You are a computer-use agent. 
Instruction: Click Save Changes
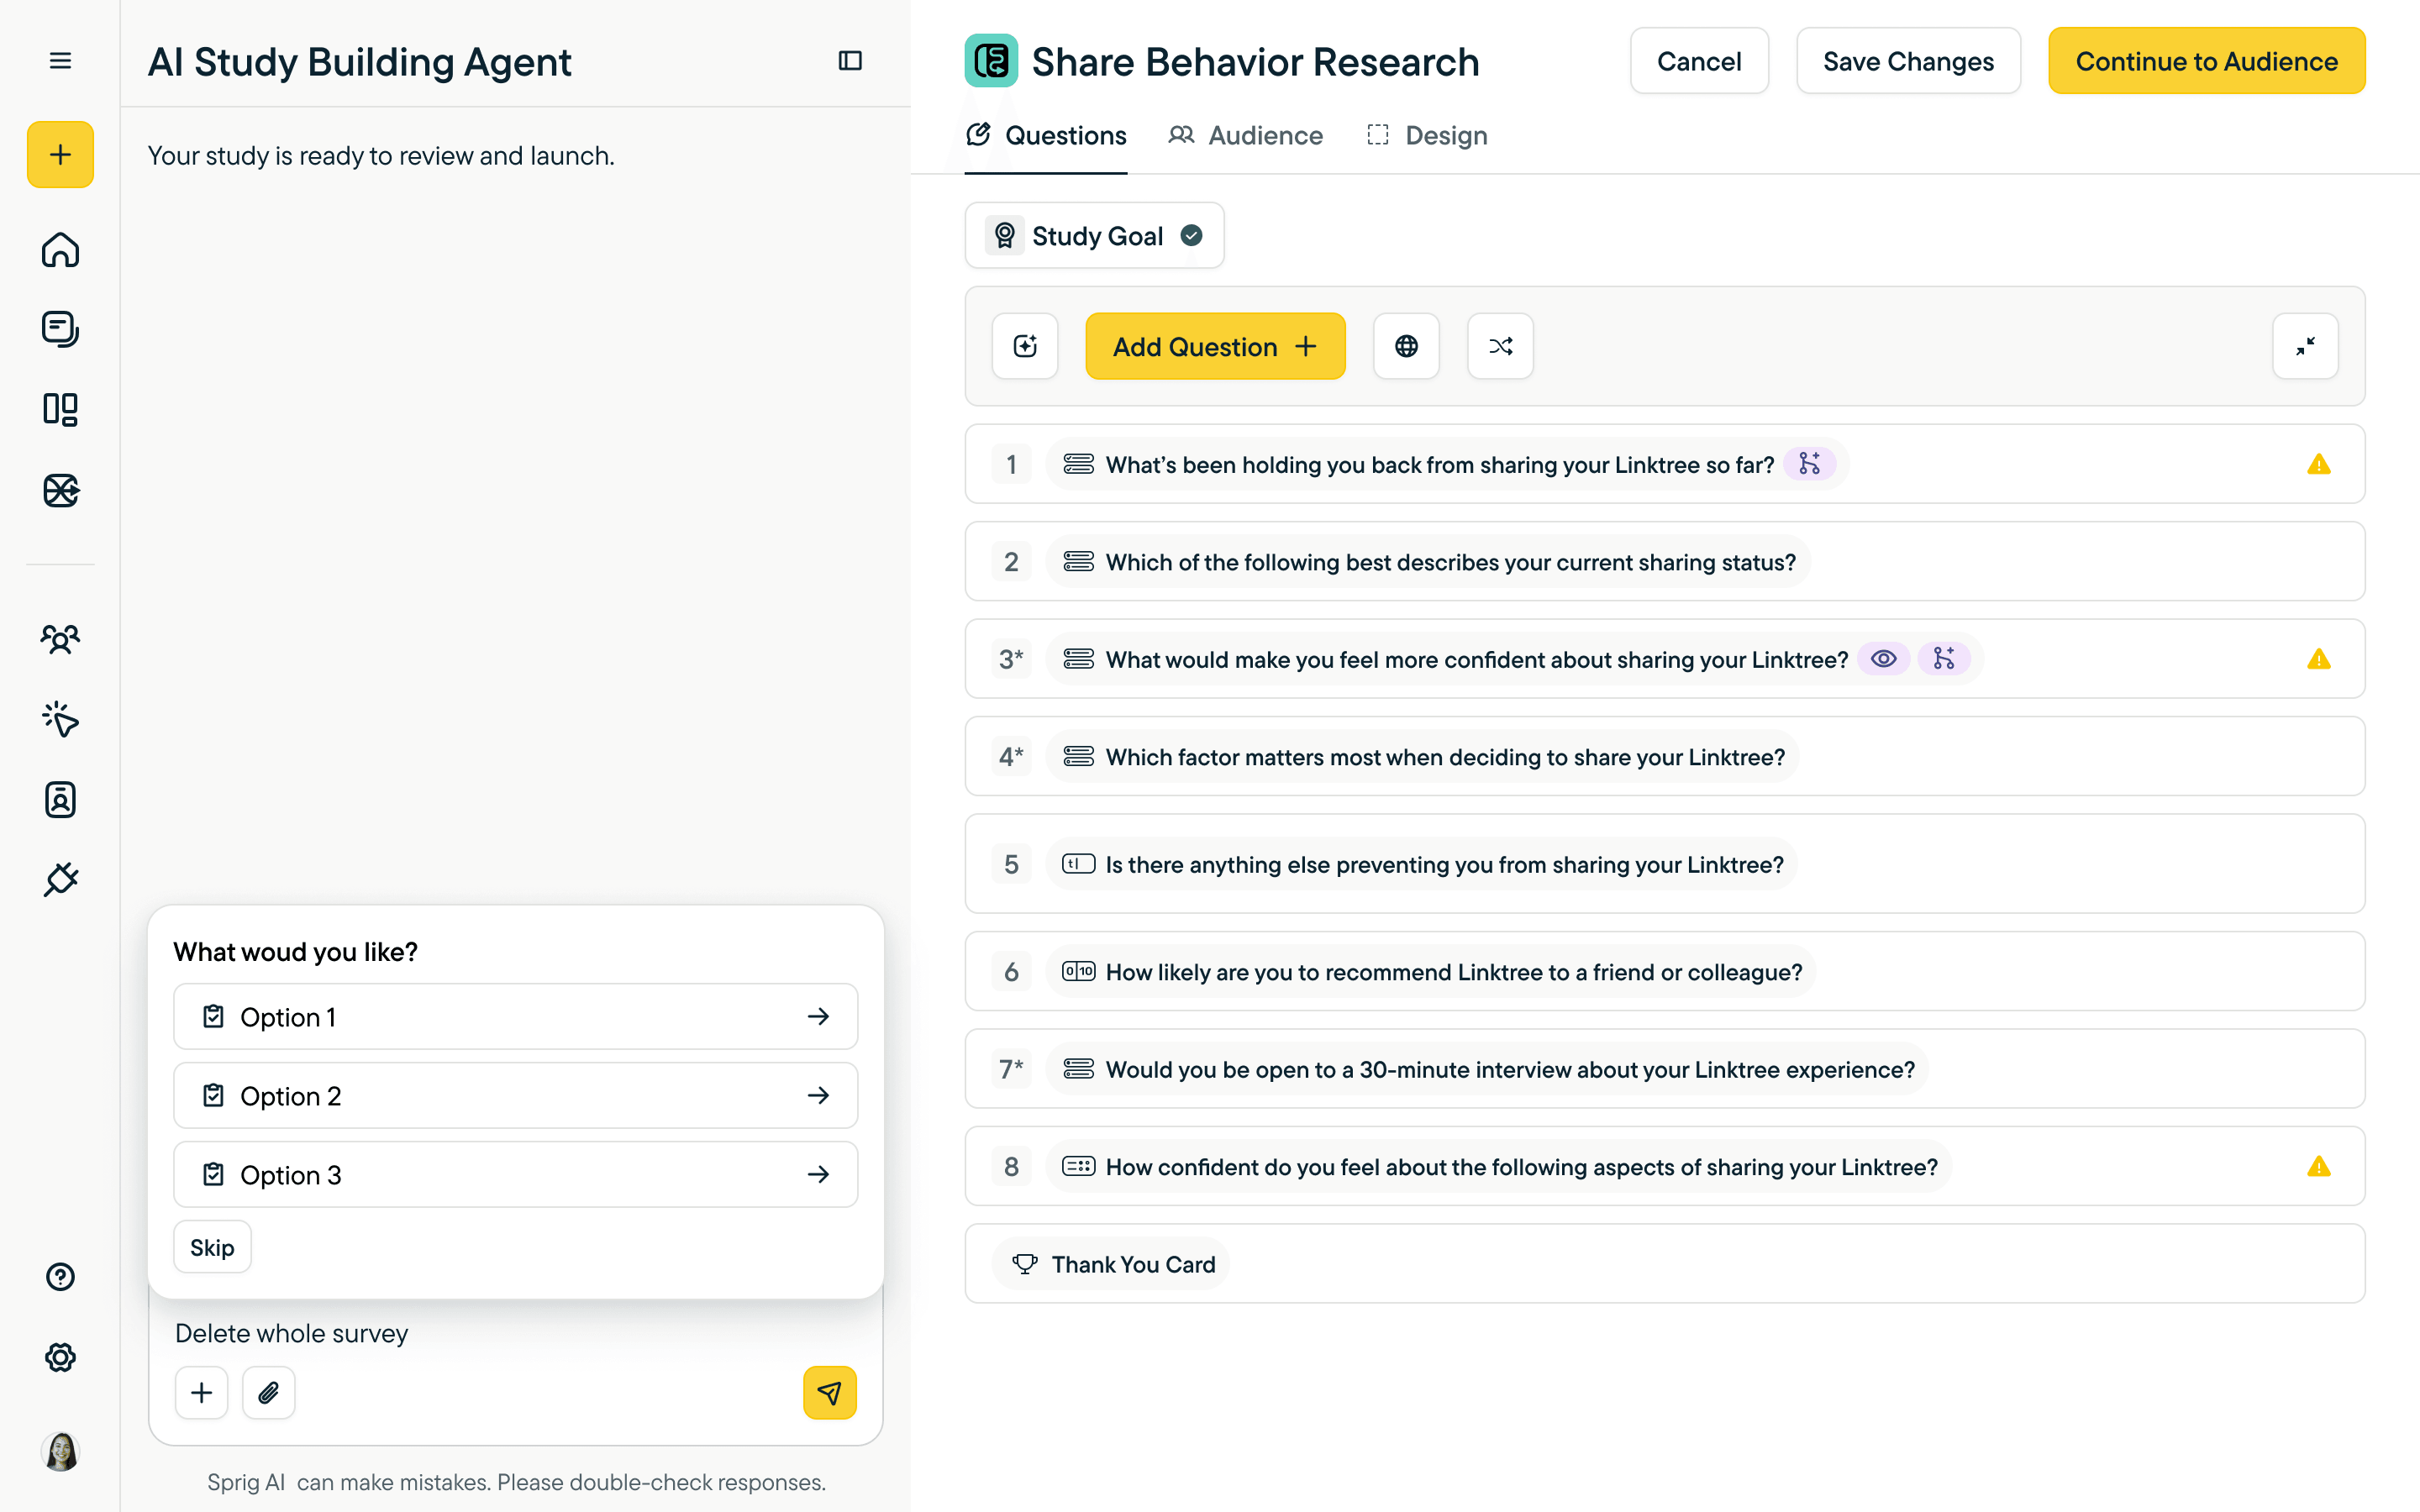coord(1908,61)
